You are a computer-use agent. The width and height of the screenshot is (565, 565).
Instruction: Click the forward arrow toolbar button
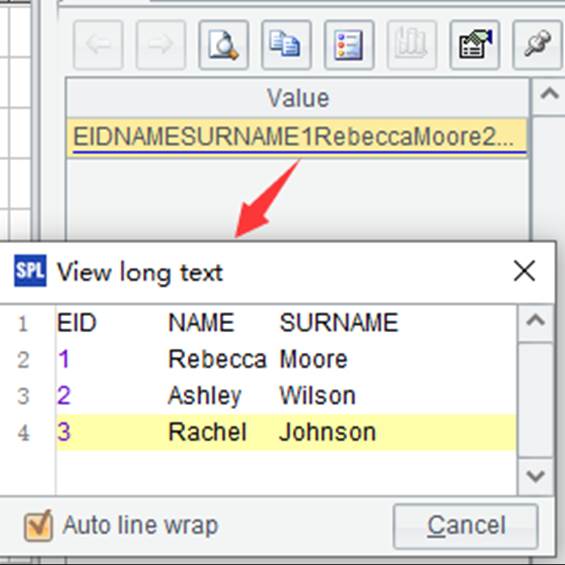[x=161, y=45]
